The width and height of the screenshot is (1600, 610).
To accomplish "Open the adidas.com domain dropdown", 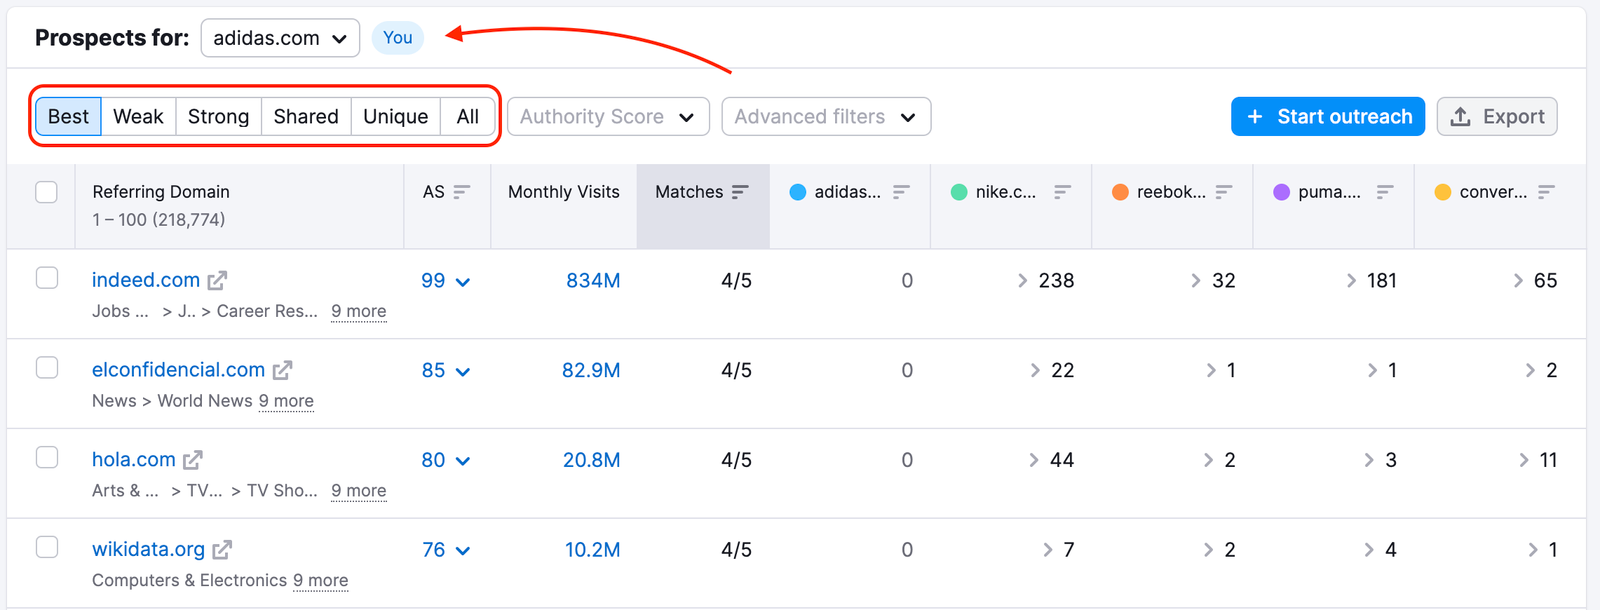I will tap(280, 38).
